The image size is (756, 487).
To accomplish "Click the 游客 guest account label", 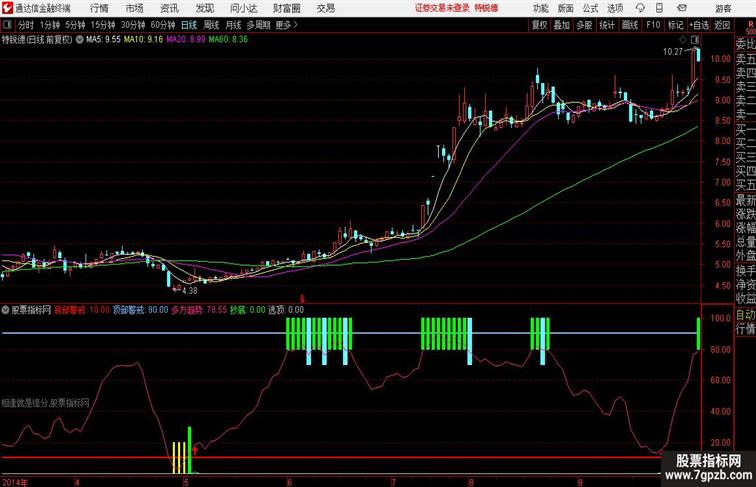I will (x=723, y=8).
